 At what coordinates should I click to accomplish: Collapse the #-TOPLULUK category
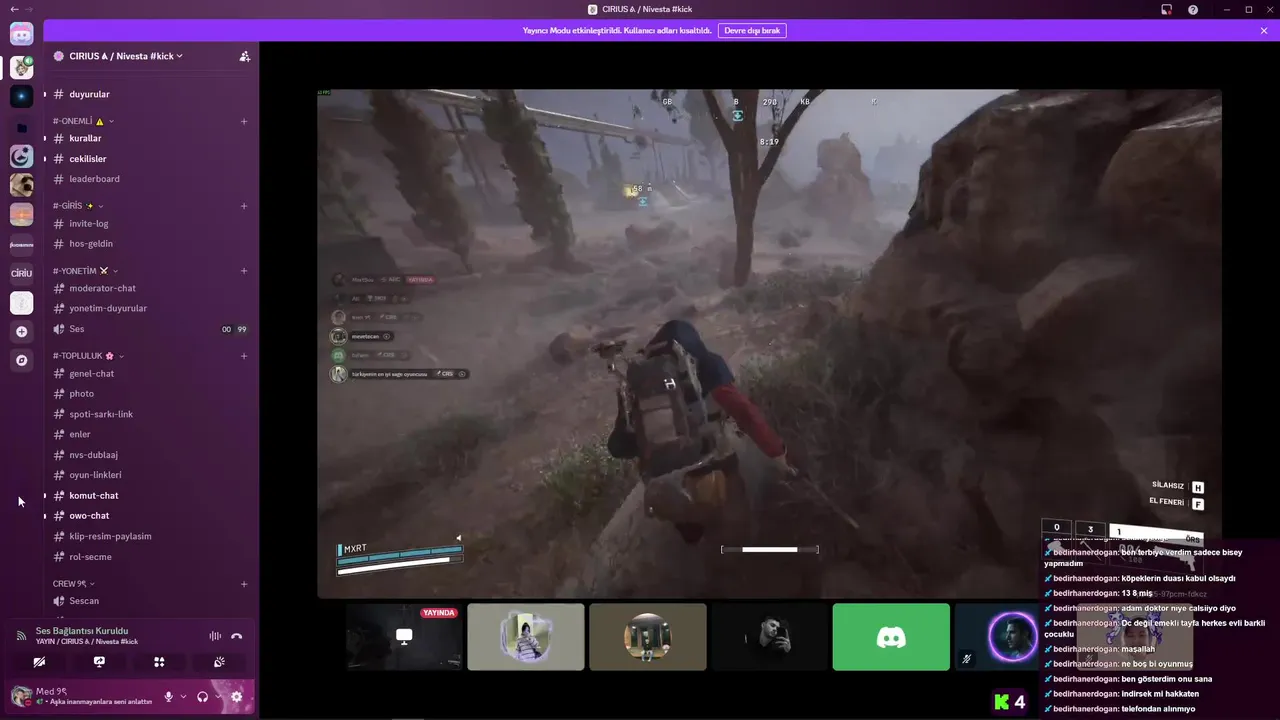pyautogui.click(x=87, y=356)
